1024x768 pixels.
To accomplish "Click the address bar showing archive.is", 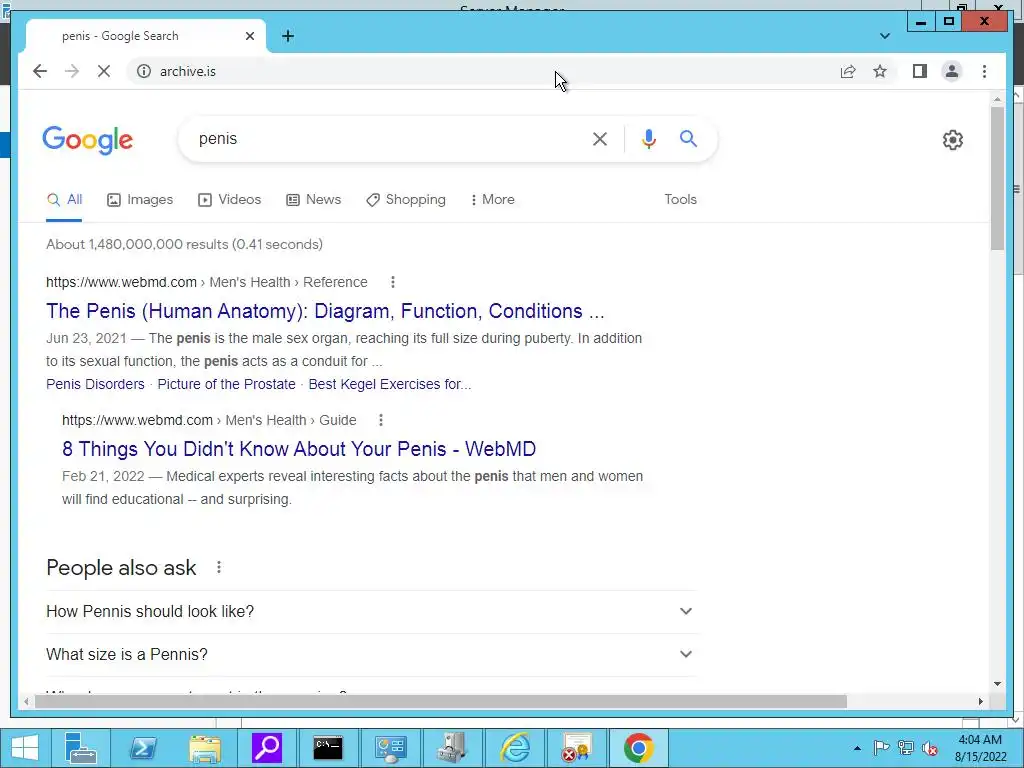I will pyautogui.click(x=483, y=71).
